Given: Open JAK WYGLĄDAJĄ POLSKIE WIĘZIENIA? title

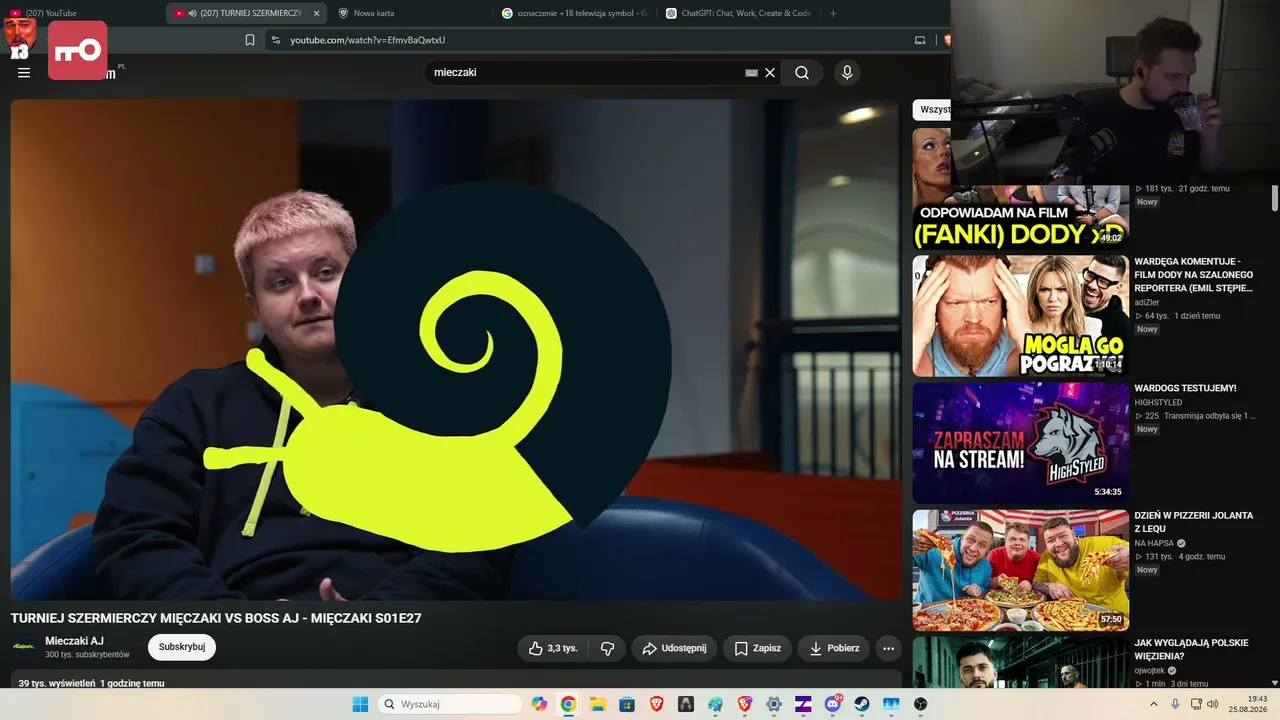Looking at the screenshot, I should [1191, 649].
